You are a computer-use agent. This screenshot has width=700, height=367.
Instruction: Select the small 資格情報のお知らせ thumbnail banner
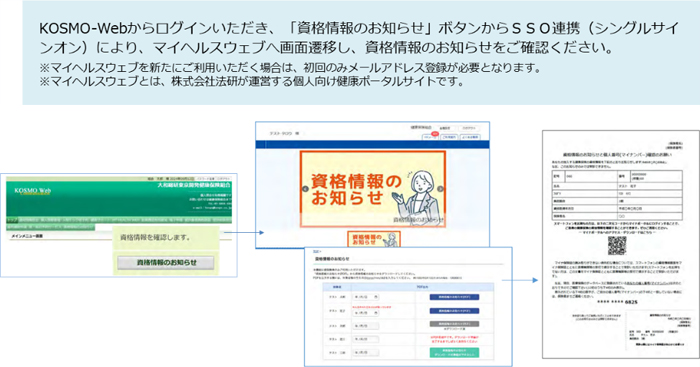374,239
